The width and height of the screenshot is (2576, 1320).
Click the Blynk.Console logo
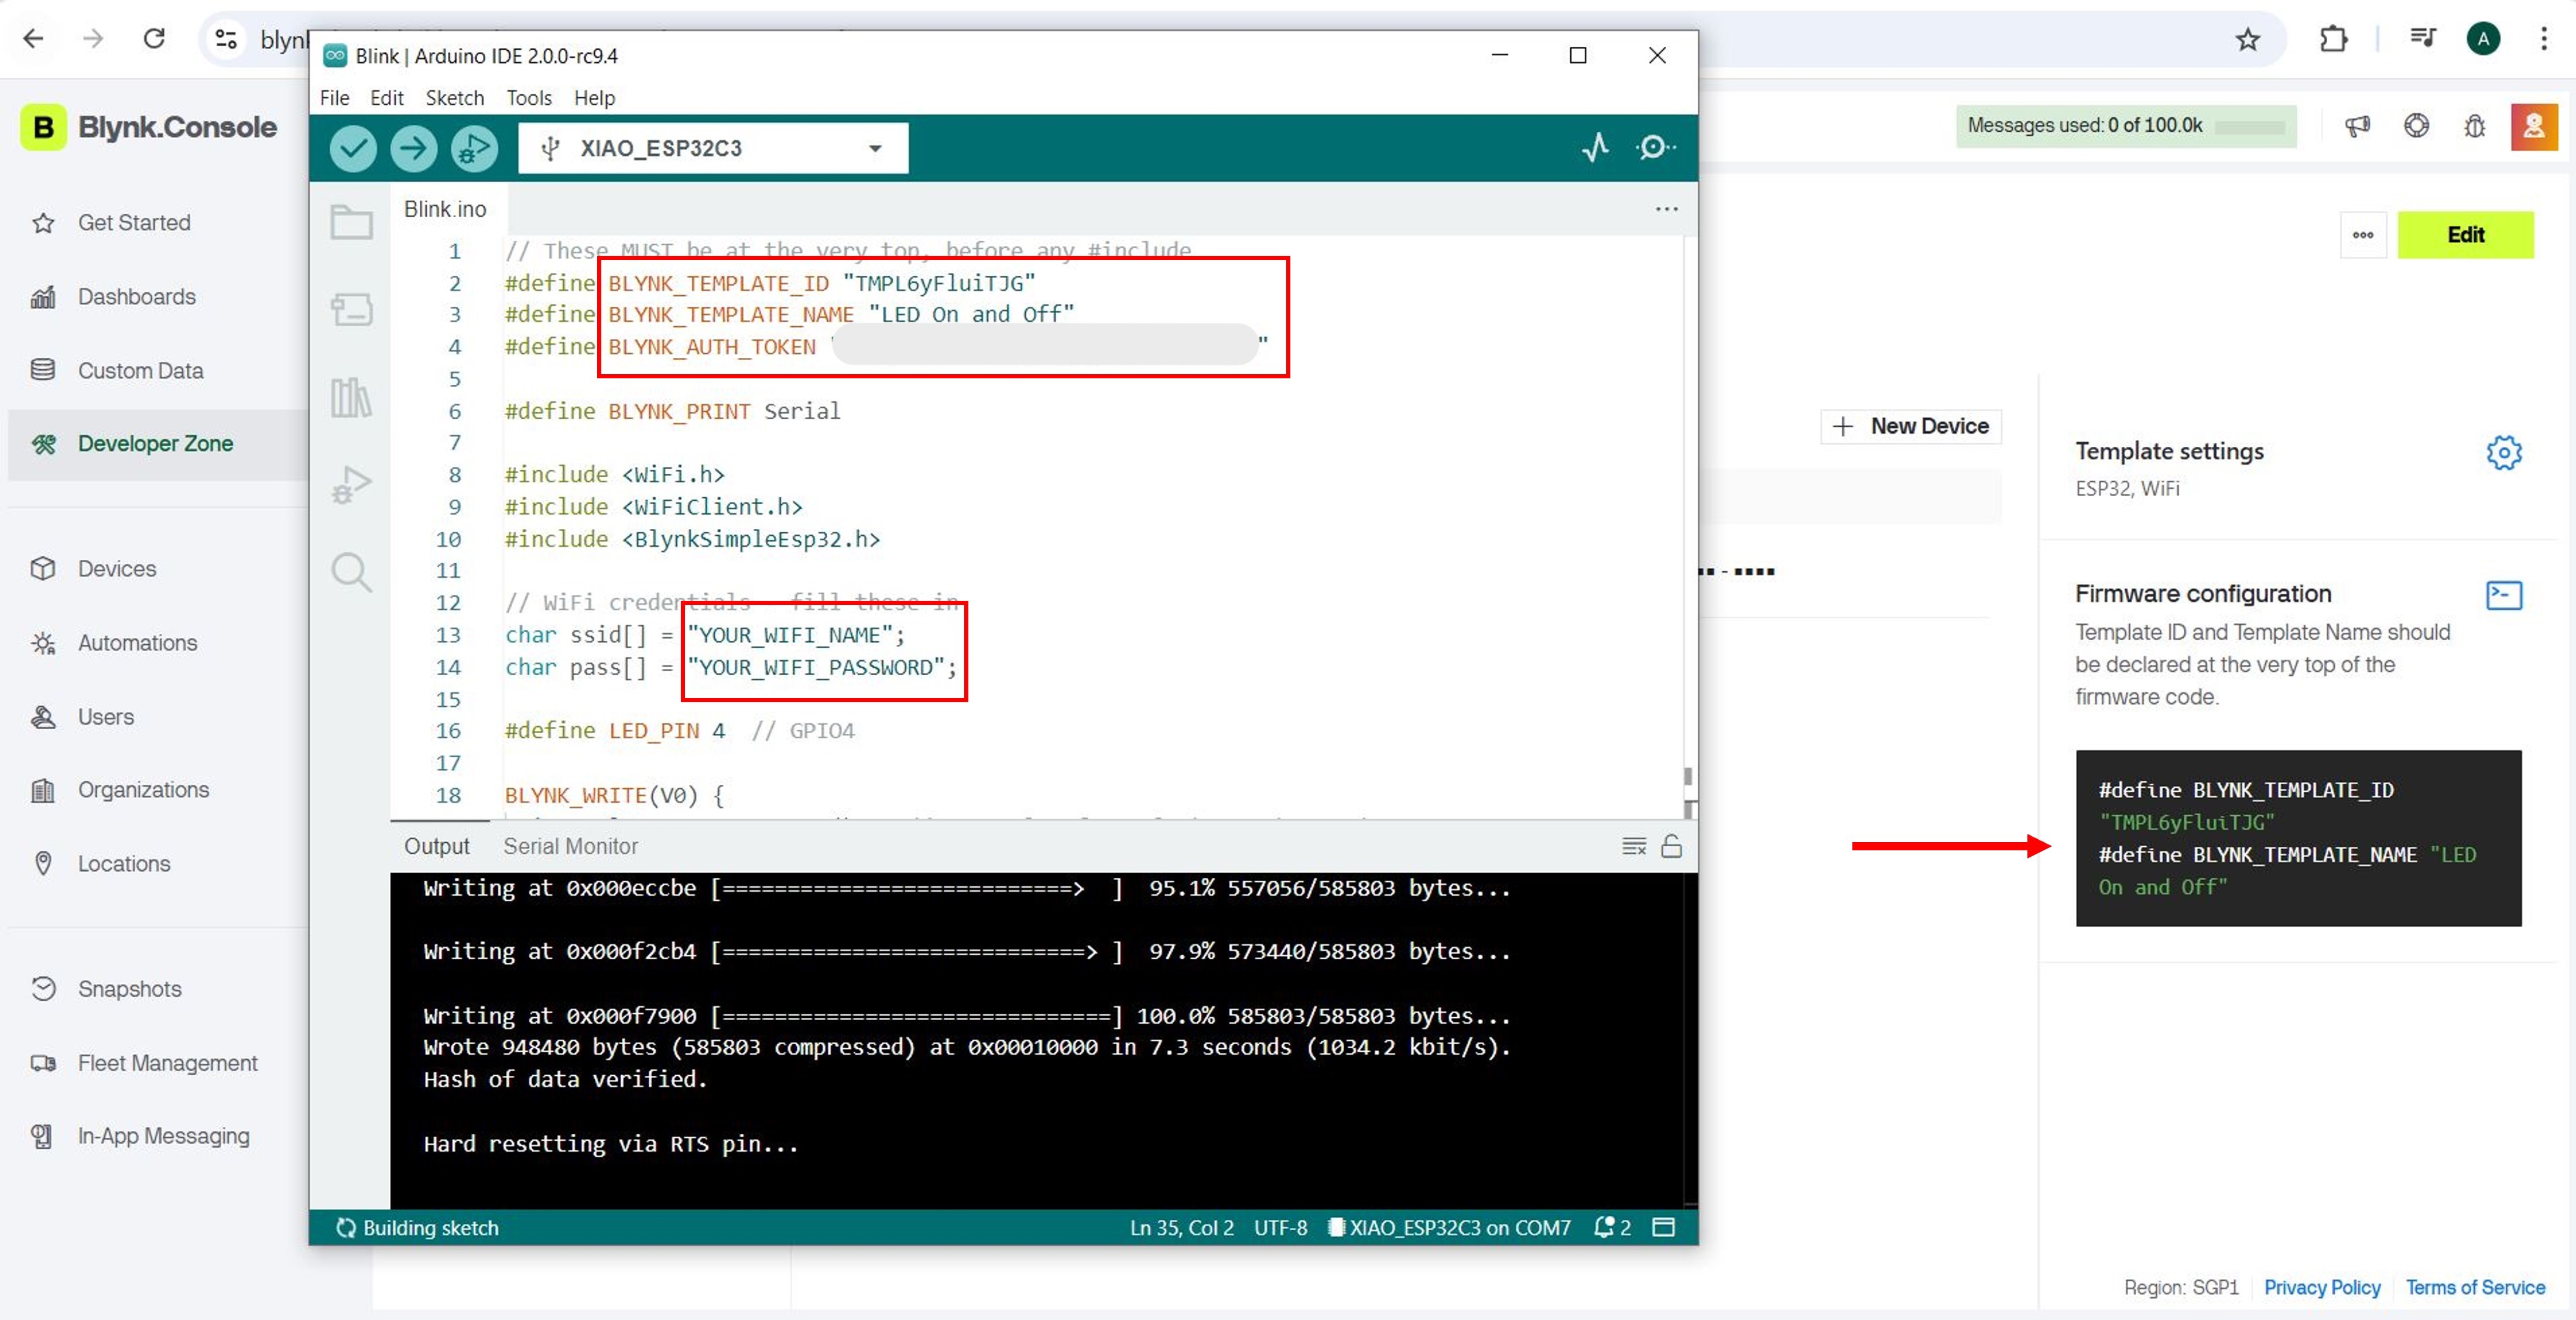(148, 127)
